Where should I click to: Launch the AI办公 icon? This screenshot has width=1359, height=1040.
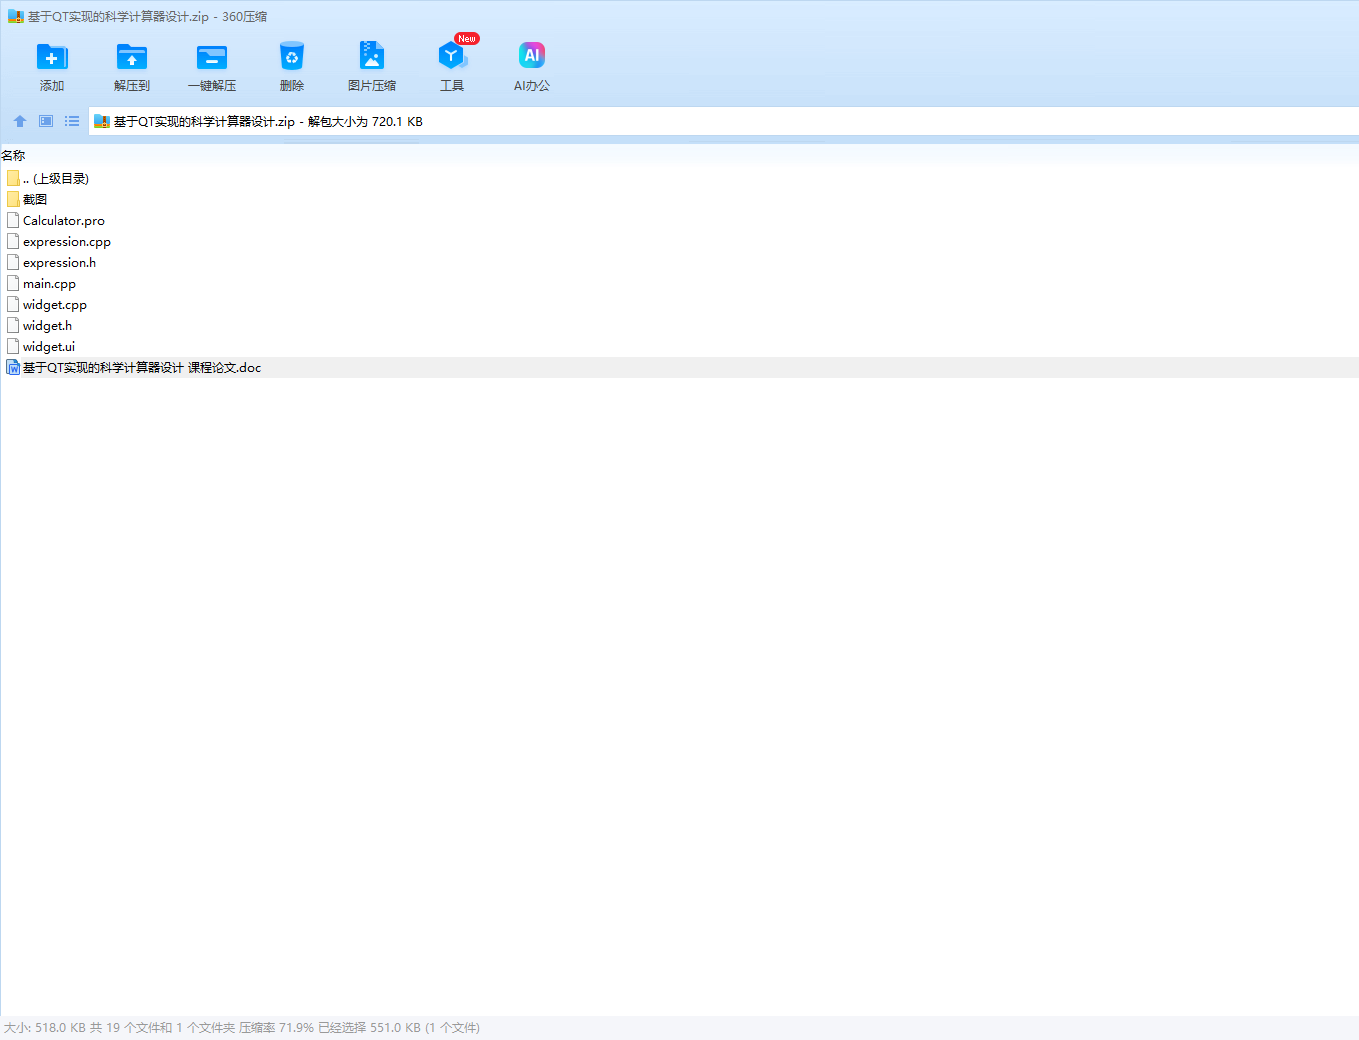point(532,55)
